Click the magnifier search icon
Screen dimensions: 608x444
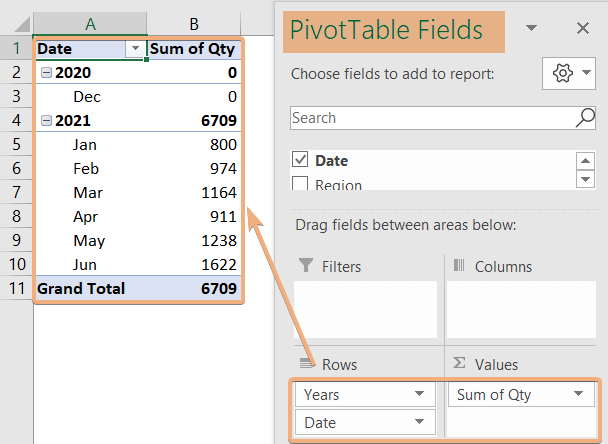click(x=585, y=118)
